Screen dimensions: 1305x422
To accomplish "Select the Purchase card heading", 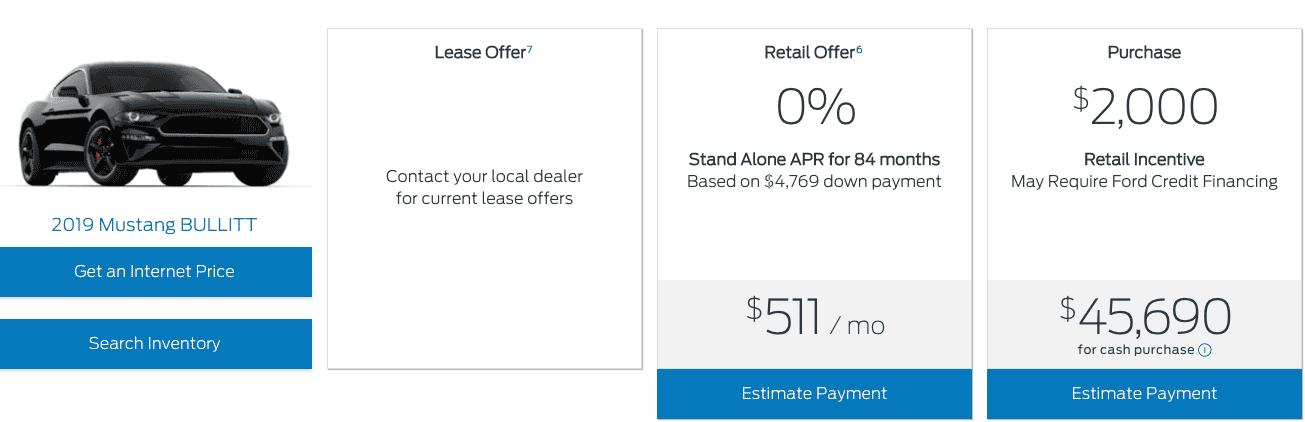I will click(x=1144, y=53).
